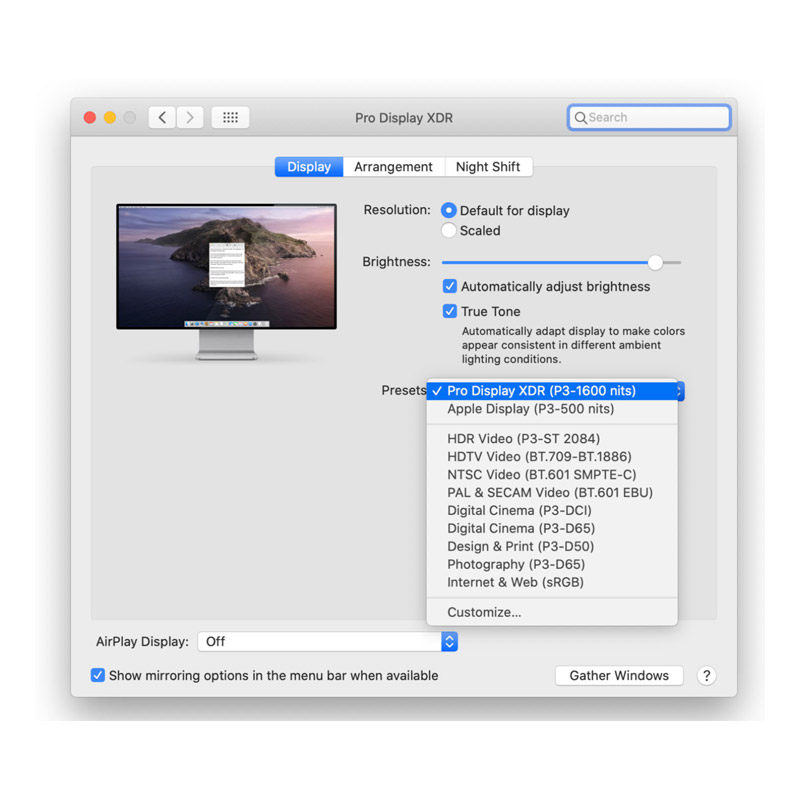
Task: Go back with the left chevron button
Action: pos(162,118)
